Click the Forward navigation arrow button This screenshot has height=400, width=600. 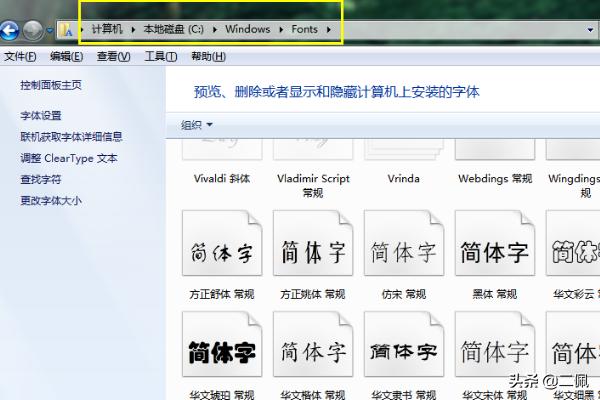(x=33, y=30)
